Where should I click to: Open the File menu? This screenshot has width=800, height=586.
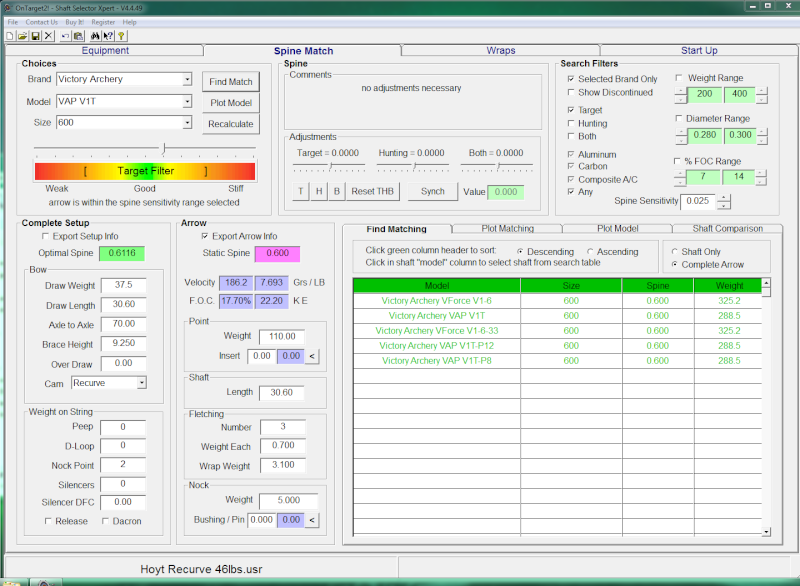click(13, 22)
